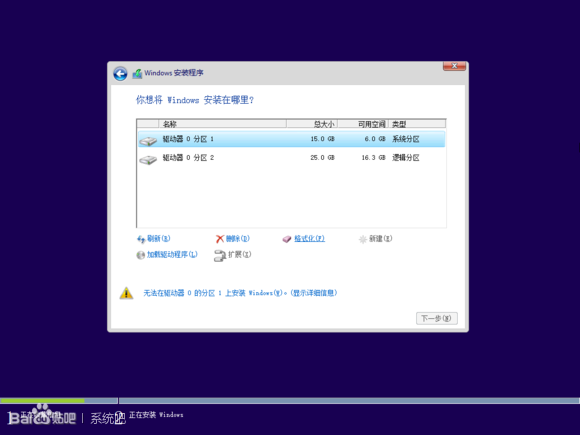Click the disc icon beside 加载驱动程序
580x435 pixels.
[141, 255]
